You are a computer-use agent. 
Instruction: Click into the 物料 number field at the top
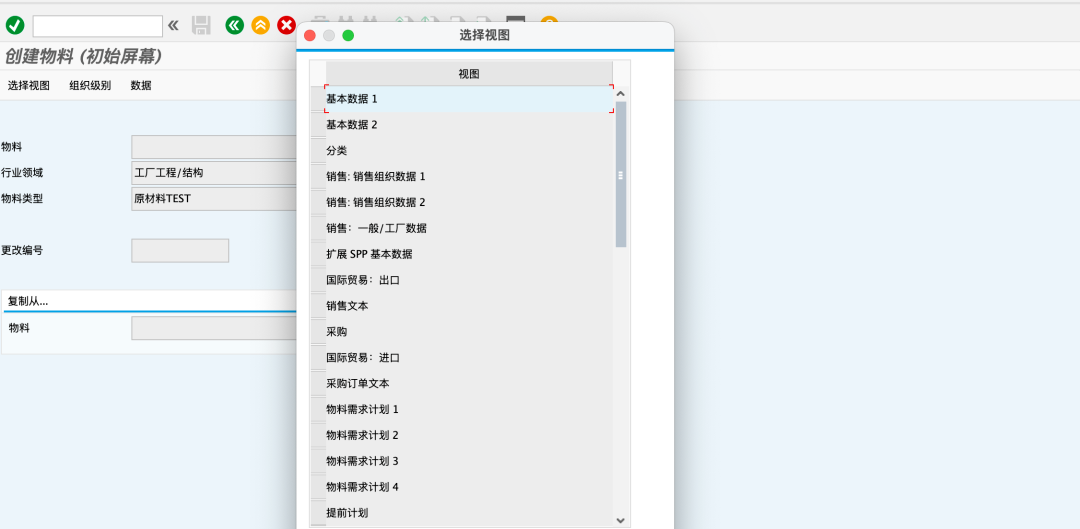coord(214,147)
